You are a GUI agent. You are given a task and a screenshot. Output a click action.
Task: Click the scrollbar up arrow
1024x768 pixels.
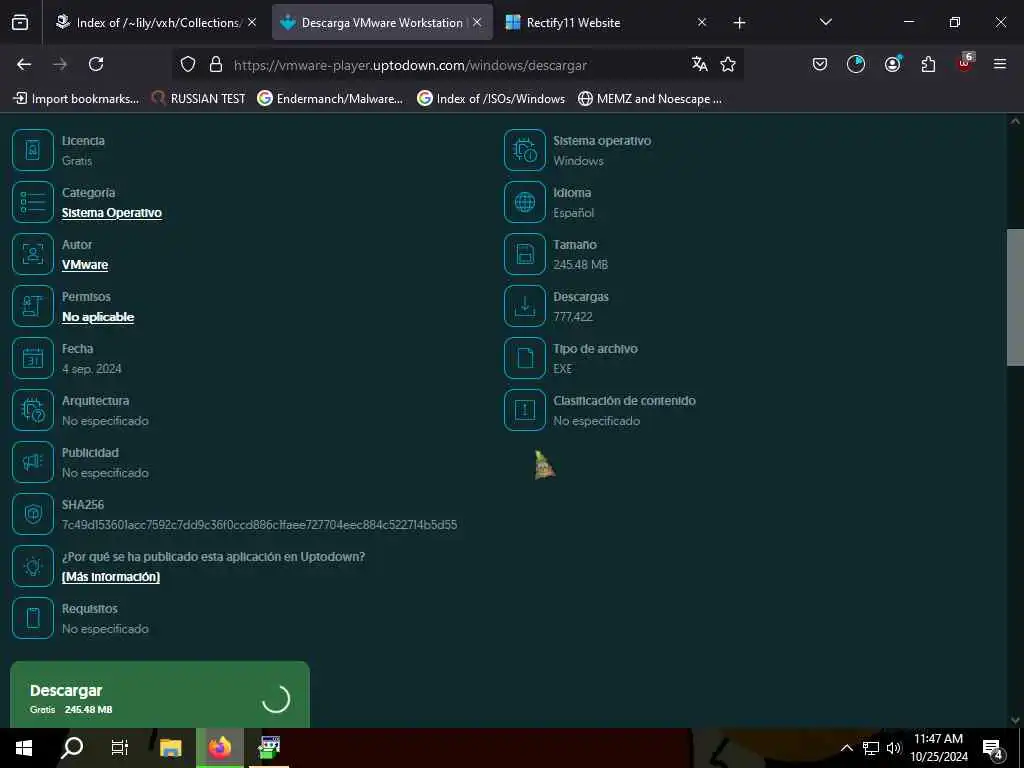pyautogui.click(x=1015, y=121)
